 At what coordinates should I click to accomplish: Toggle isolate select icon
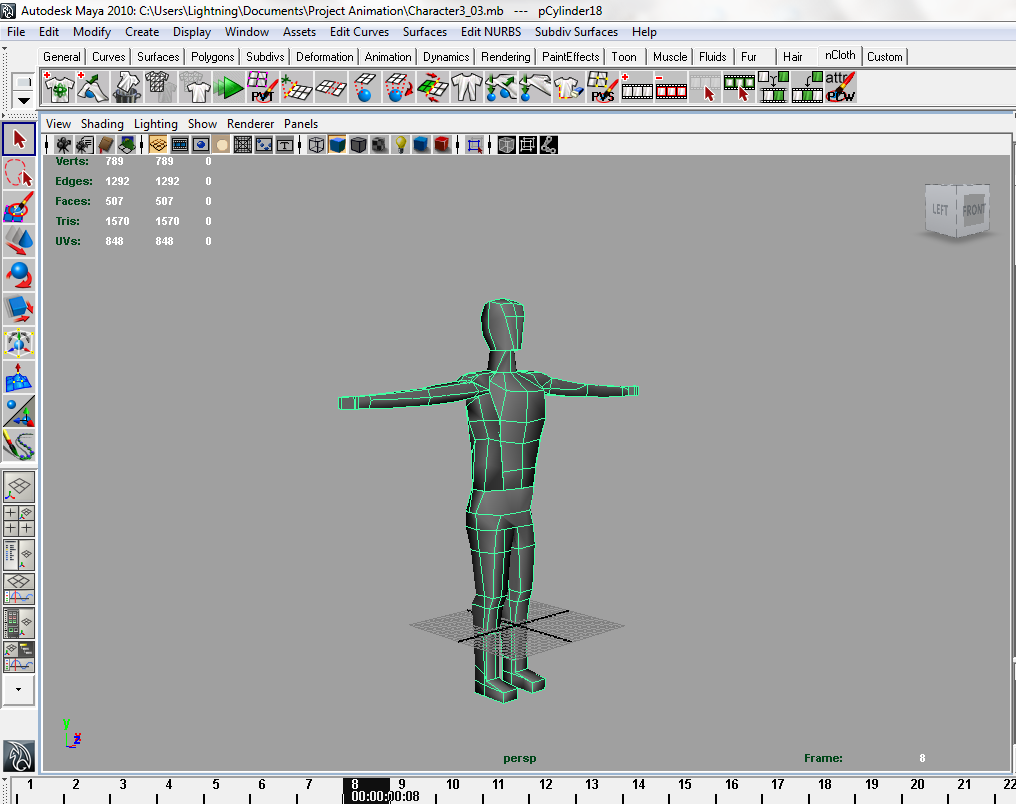coord(474,144)
